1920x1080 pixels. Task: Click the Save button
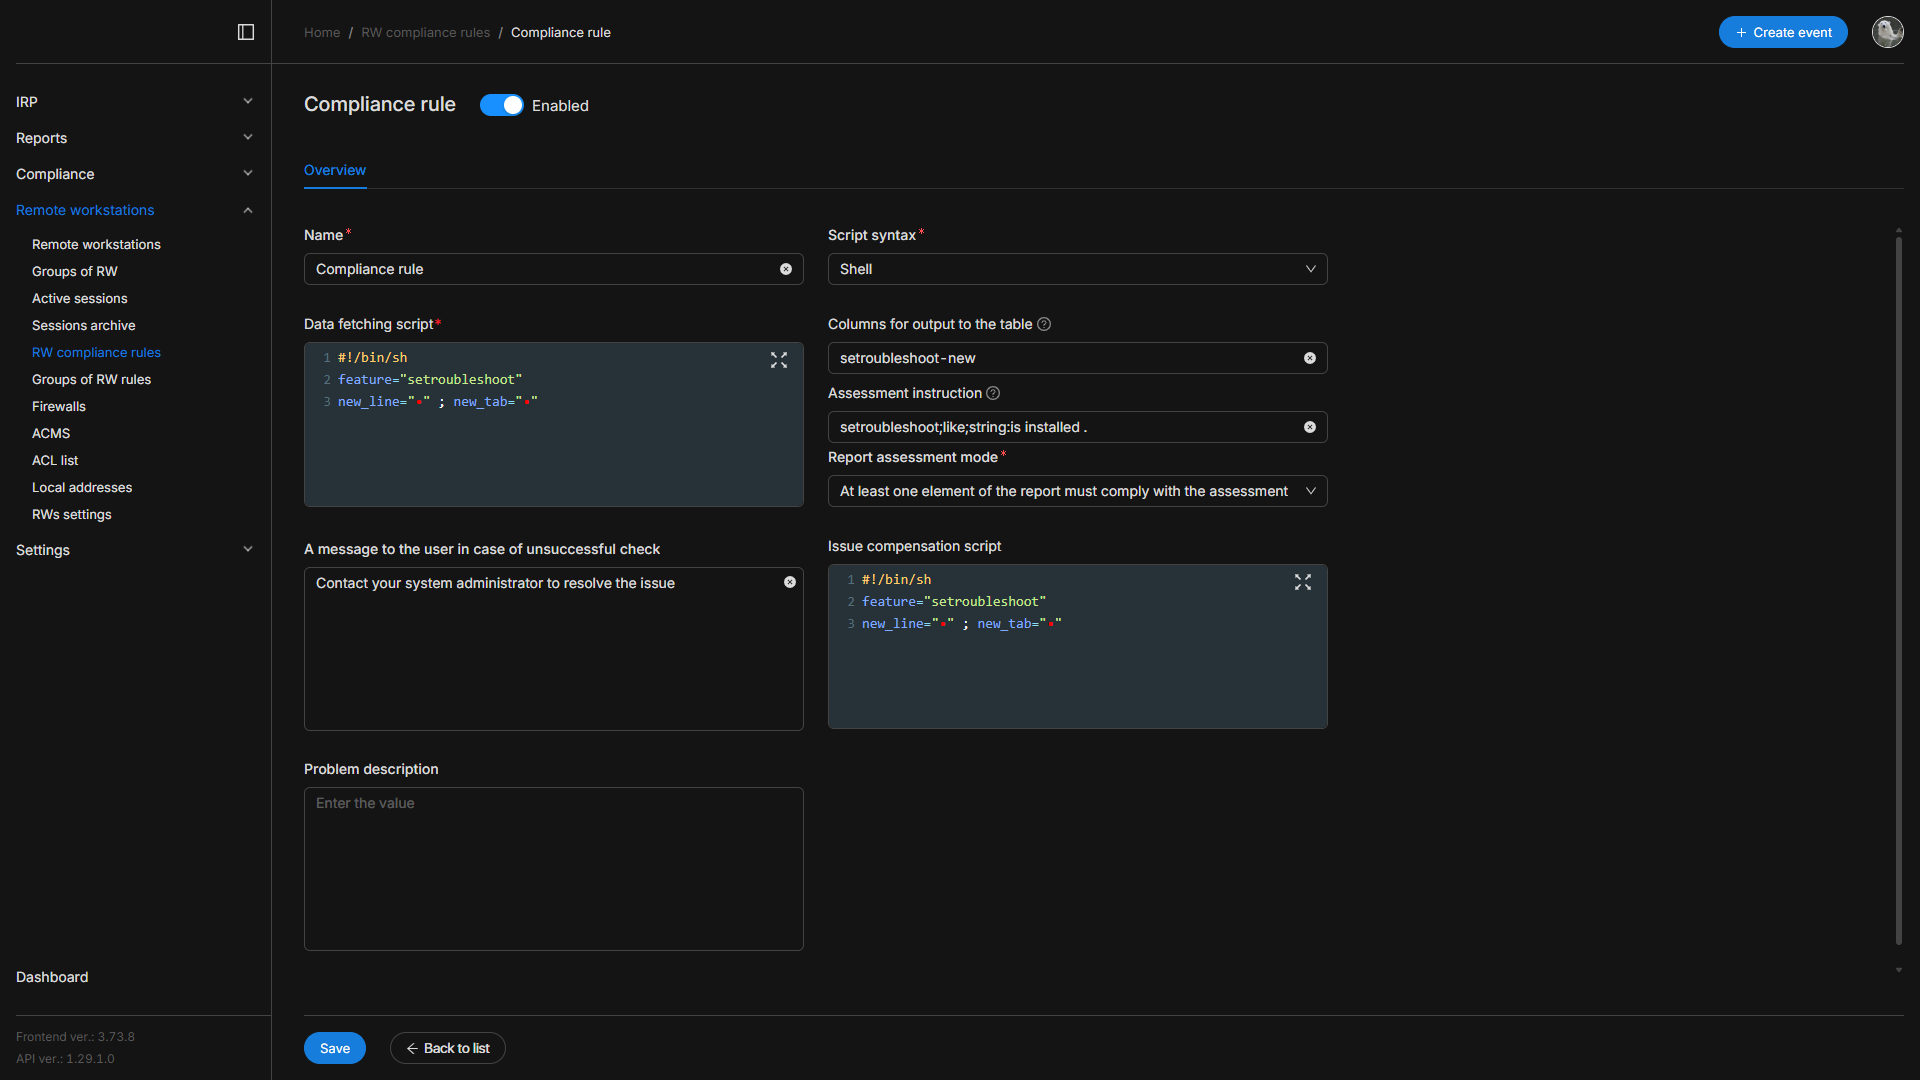[x=335, y=1048]
